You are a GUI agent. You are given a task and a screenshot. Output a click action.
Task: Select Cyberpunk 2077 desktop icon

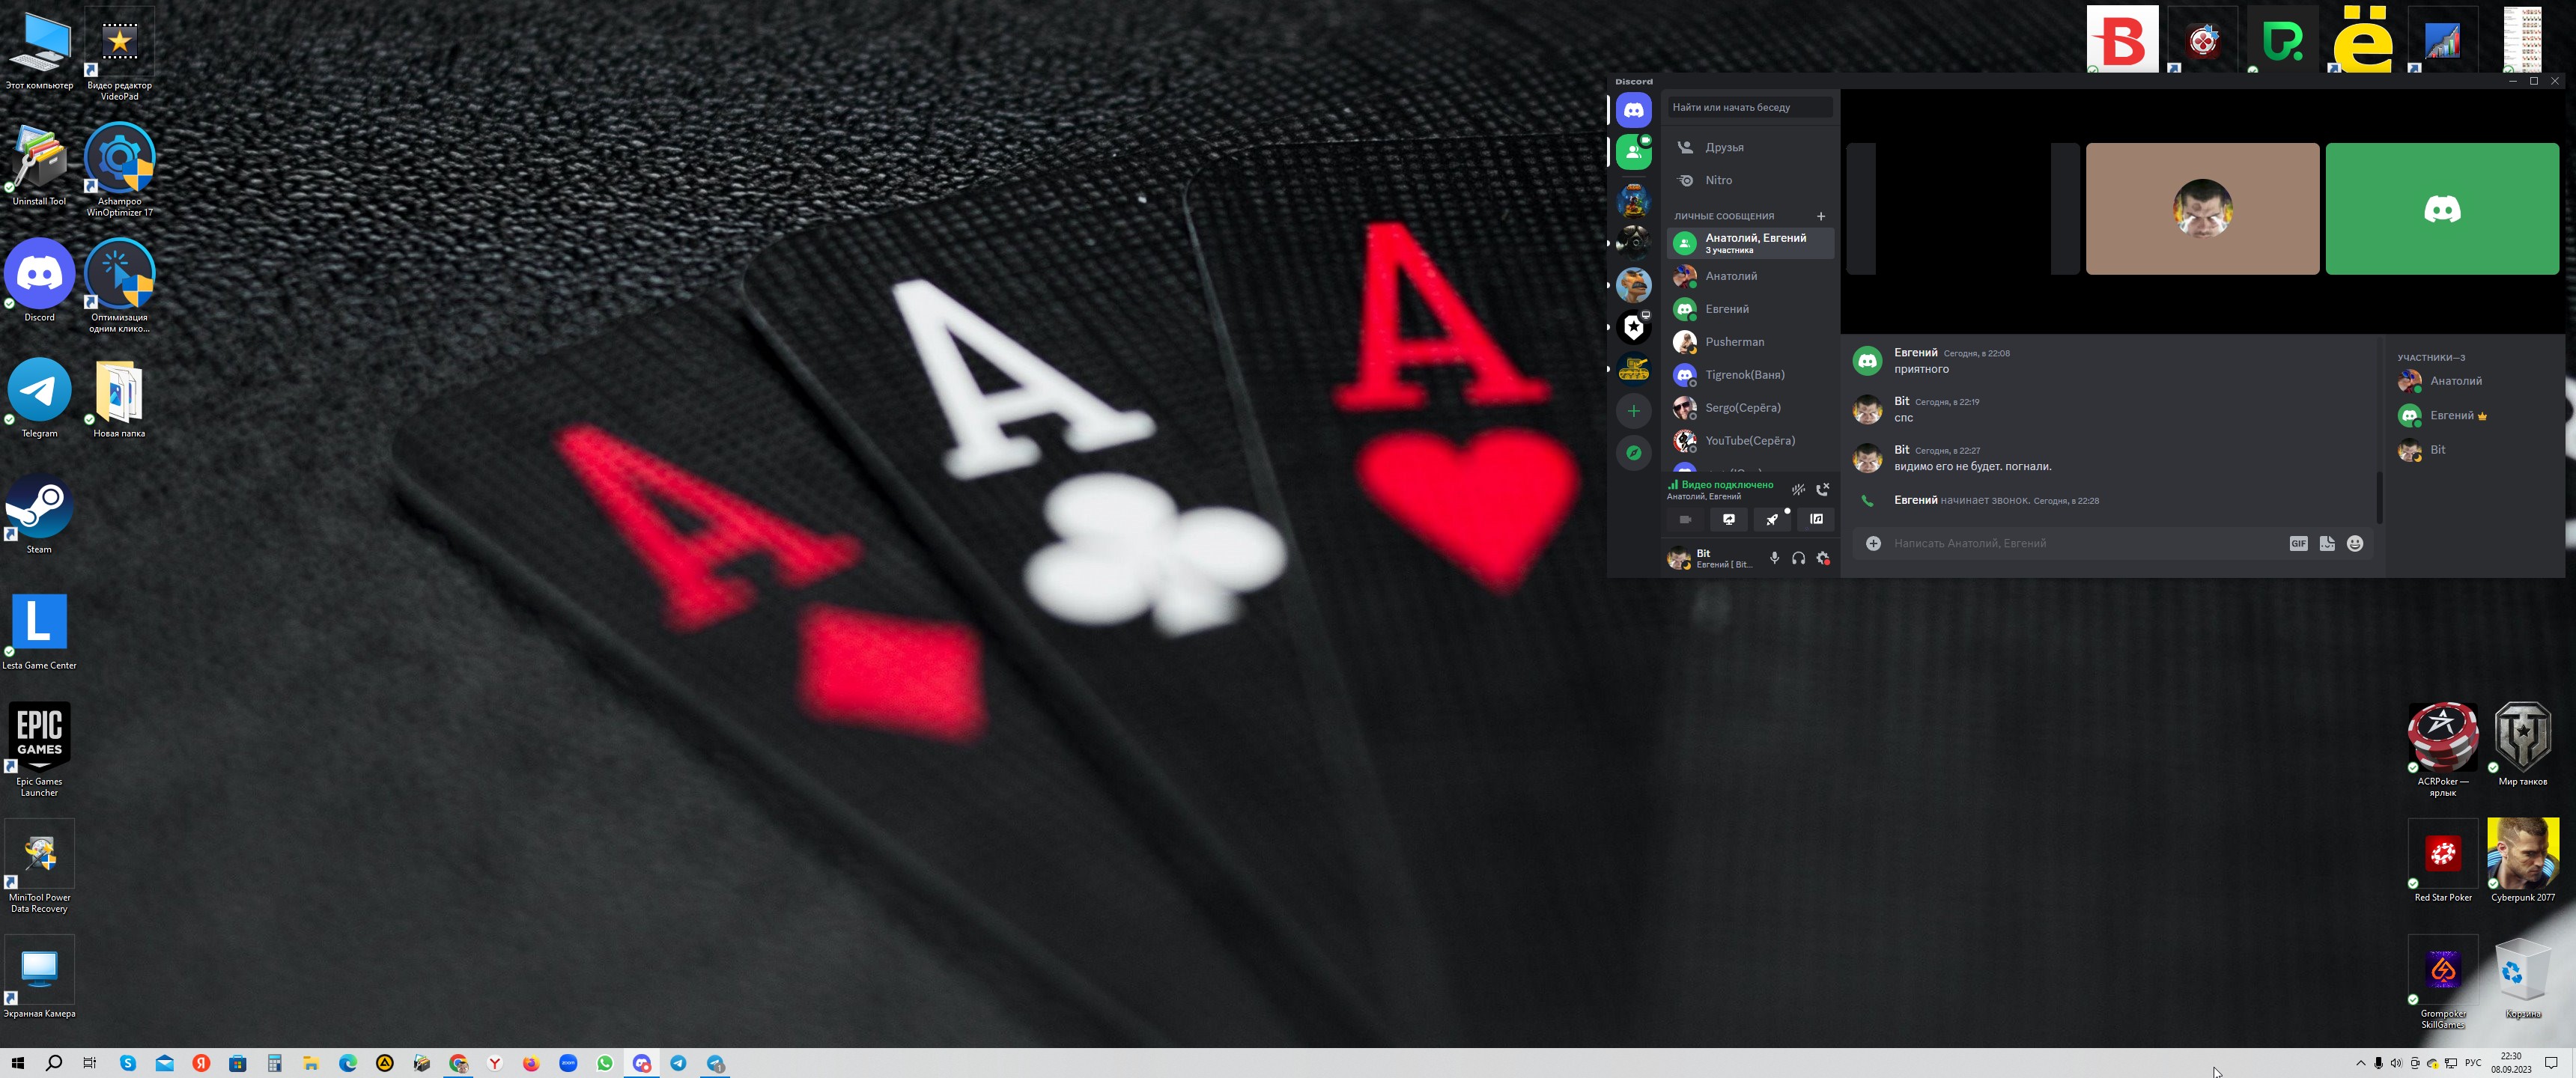[x=2522, y=860]
